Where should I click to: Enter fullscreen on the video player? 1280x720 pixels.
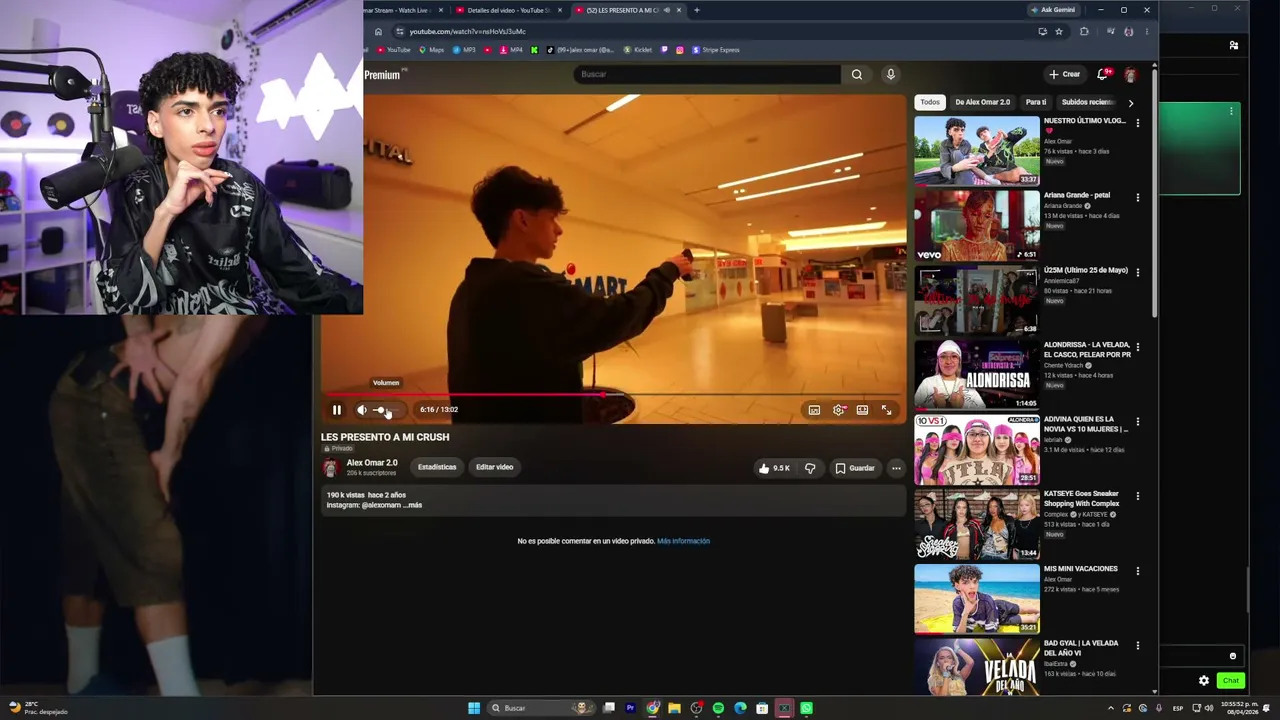click(886, 410)
